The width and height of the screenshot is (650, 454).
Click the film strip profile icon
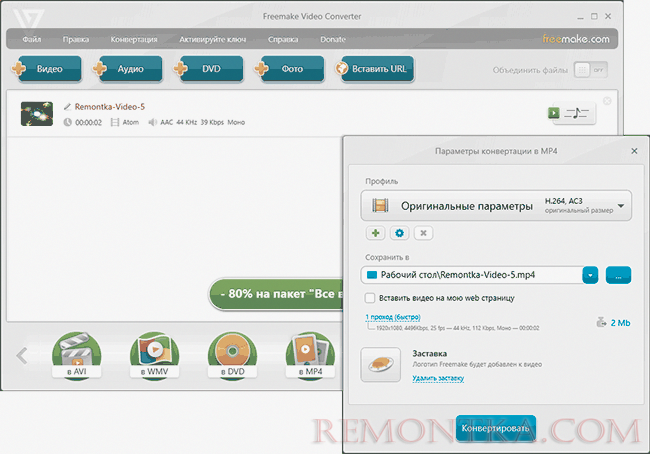pyautogui.click(x=380, y=205)
